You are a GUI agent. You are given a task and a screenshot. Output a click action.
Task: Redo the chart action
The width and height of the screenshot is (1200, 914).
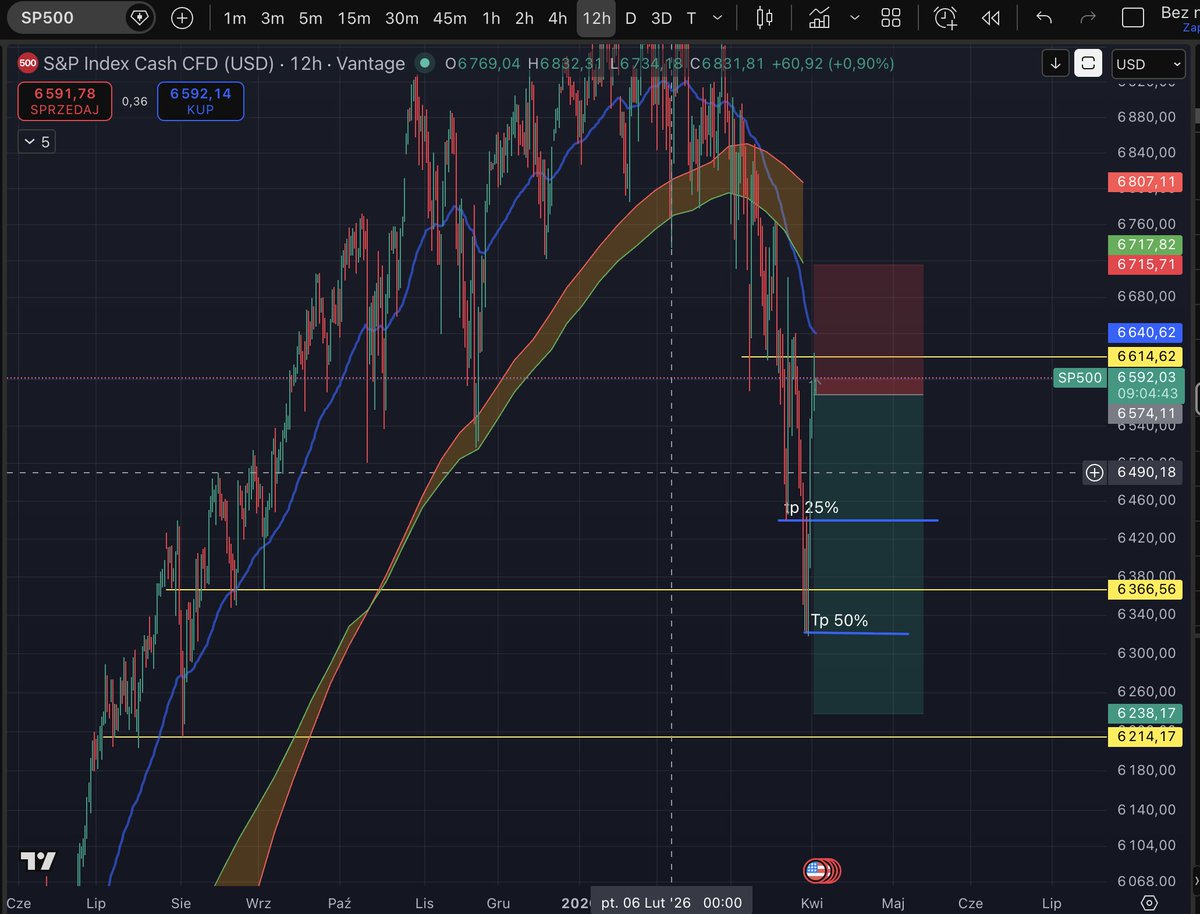coord(1087,18)
